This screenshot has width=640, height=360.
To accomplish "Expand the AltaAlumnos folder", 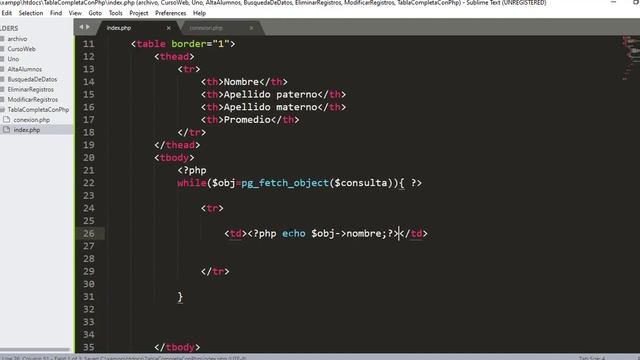I will pyautogui.click(x=24, y=69).
